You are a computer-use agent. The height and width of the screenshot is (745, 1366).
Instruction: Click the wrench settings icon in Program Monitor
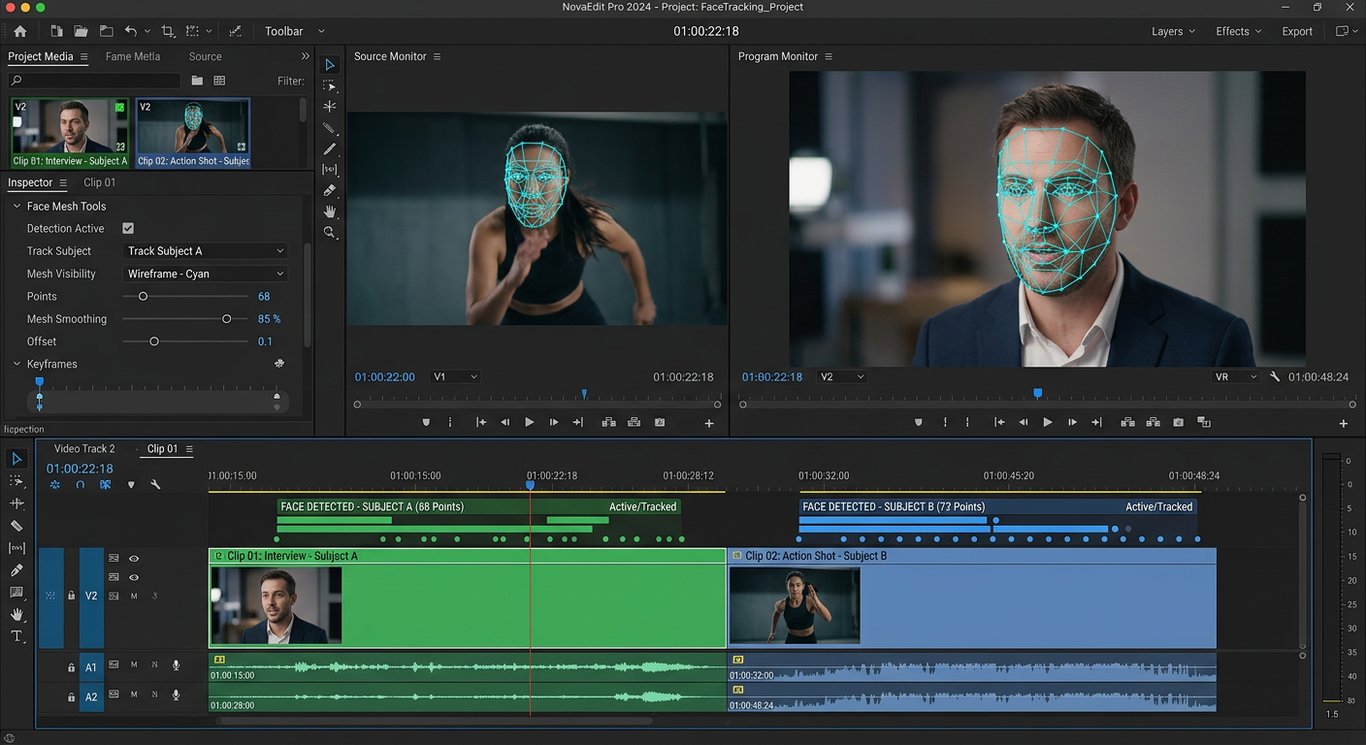click(1275, 377)
